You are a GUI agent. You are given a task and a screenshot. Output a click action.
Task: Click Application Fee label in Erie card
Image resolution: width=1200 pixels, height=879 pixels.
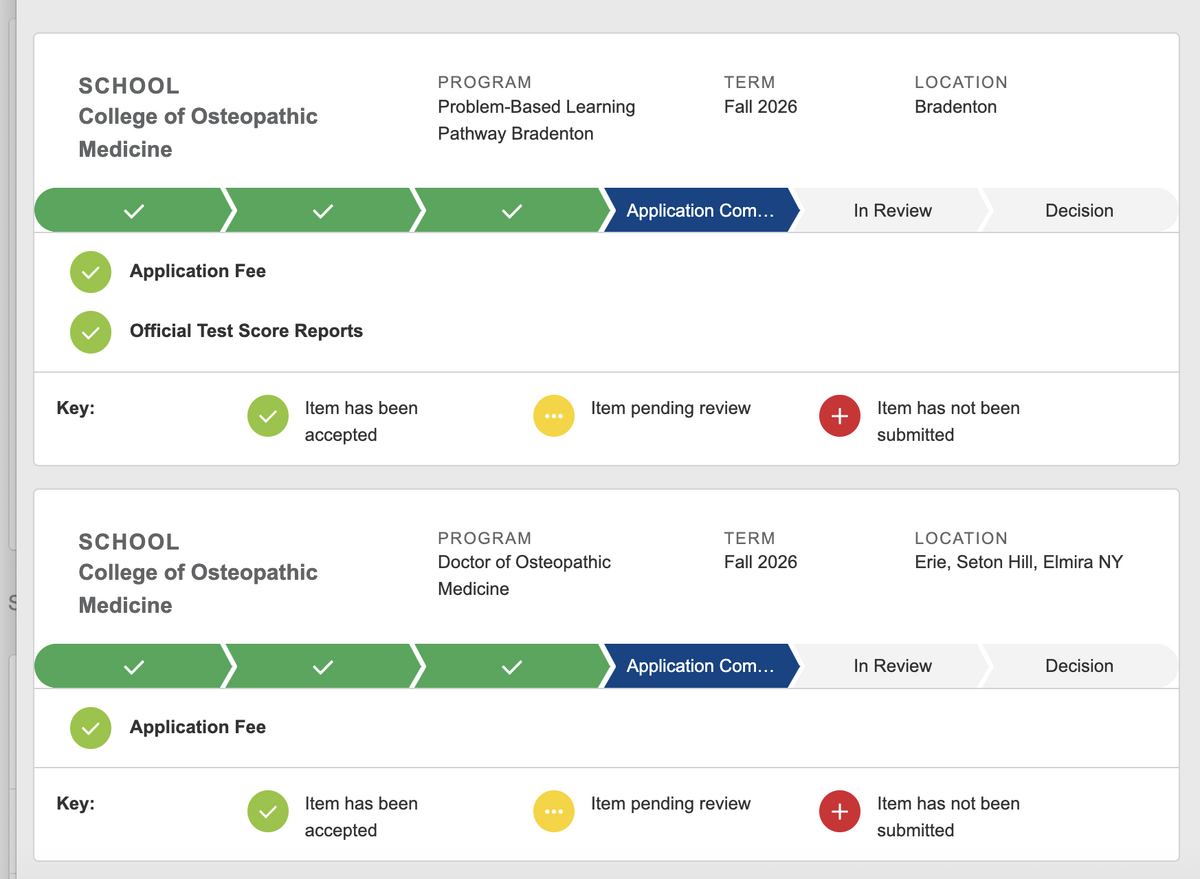pyautogui.click(x=198, y=727)
